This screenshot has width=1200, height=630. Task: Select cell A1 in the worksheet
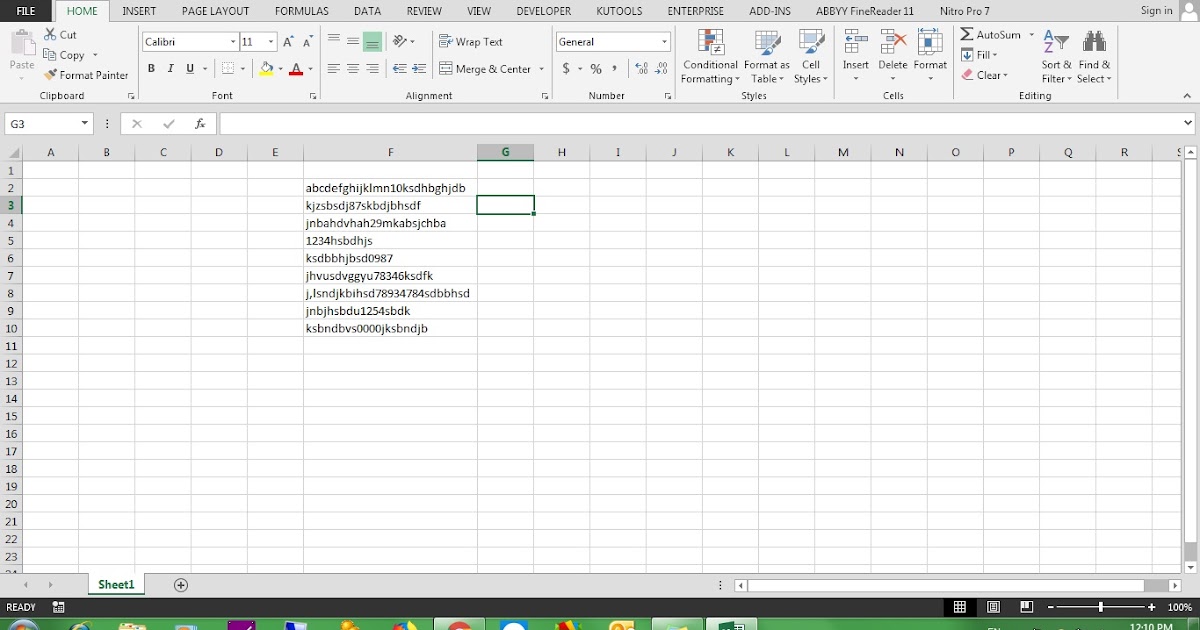[x=50, y=169]
